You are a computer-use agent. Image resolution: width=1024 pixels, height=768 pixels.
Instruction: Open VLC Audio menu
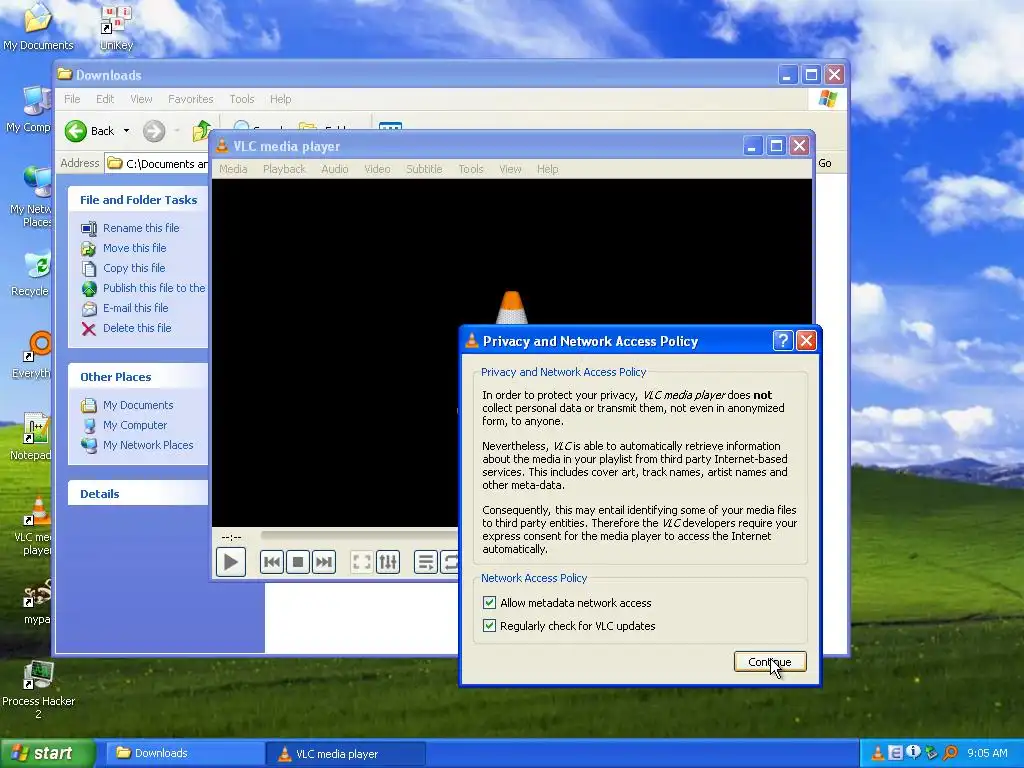pos(334,169)
